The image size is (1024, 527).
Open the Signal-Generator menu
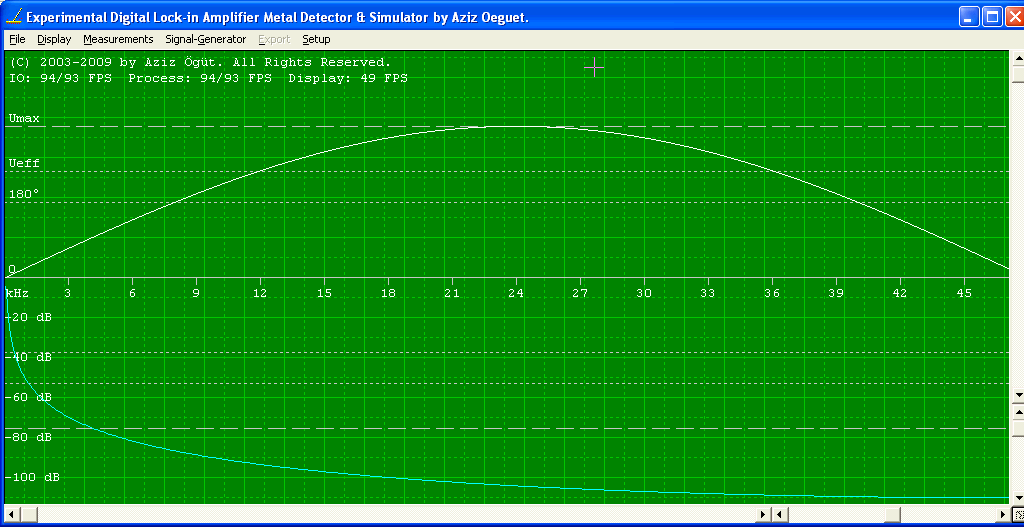tap(206, 39)
